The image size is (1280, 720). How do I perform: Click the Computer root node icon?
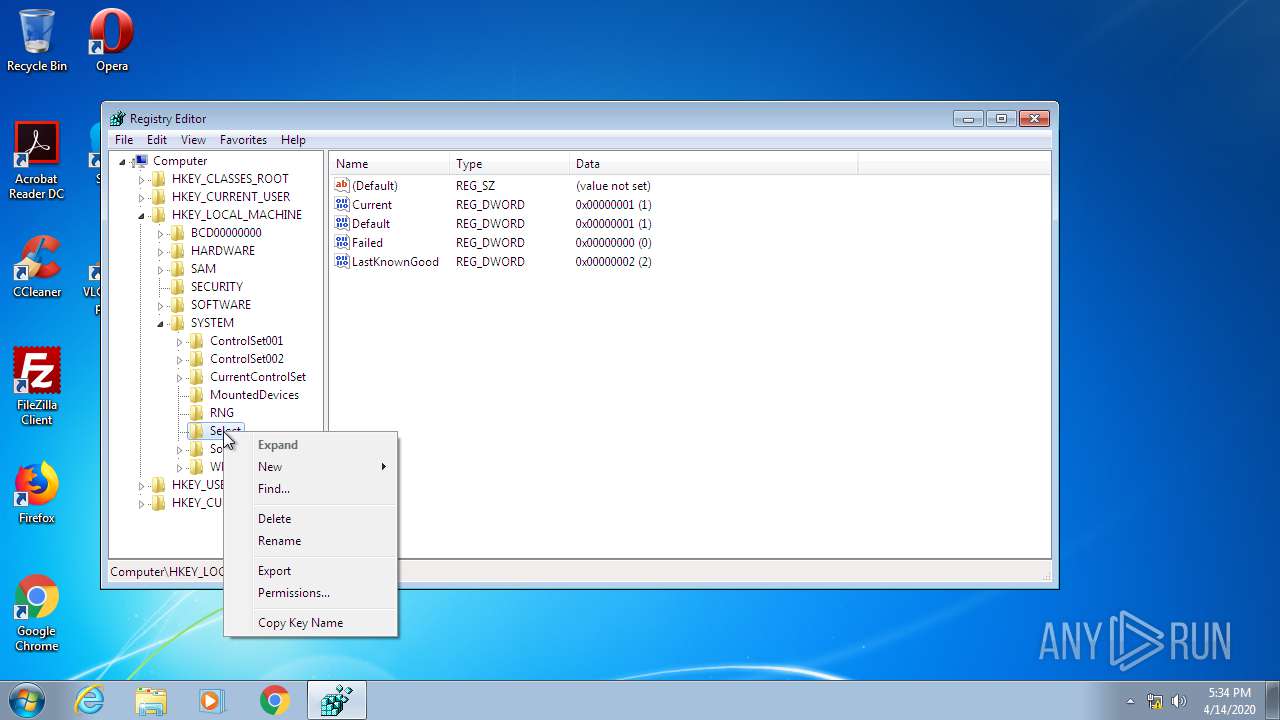click(141, 161)
